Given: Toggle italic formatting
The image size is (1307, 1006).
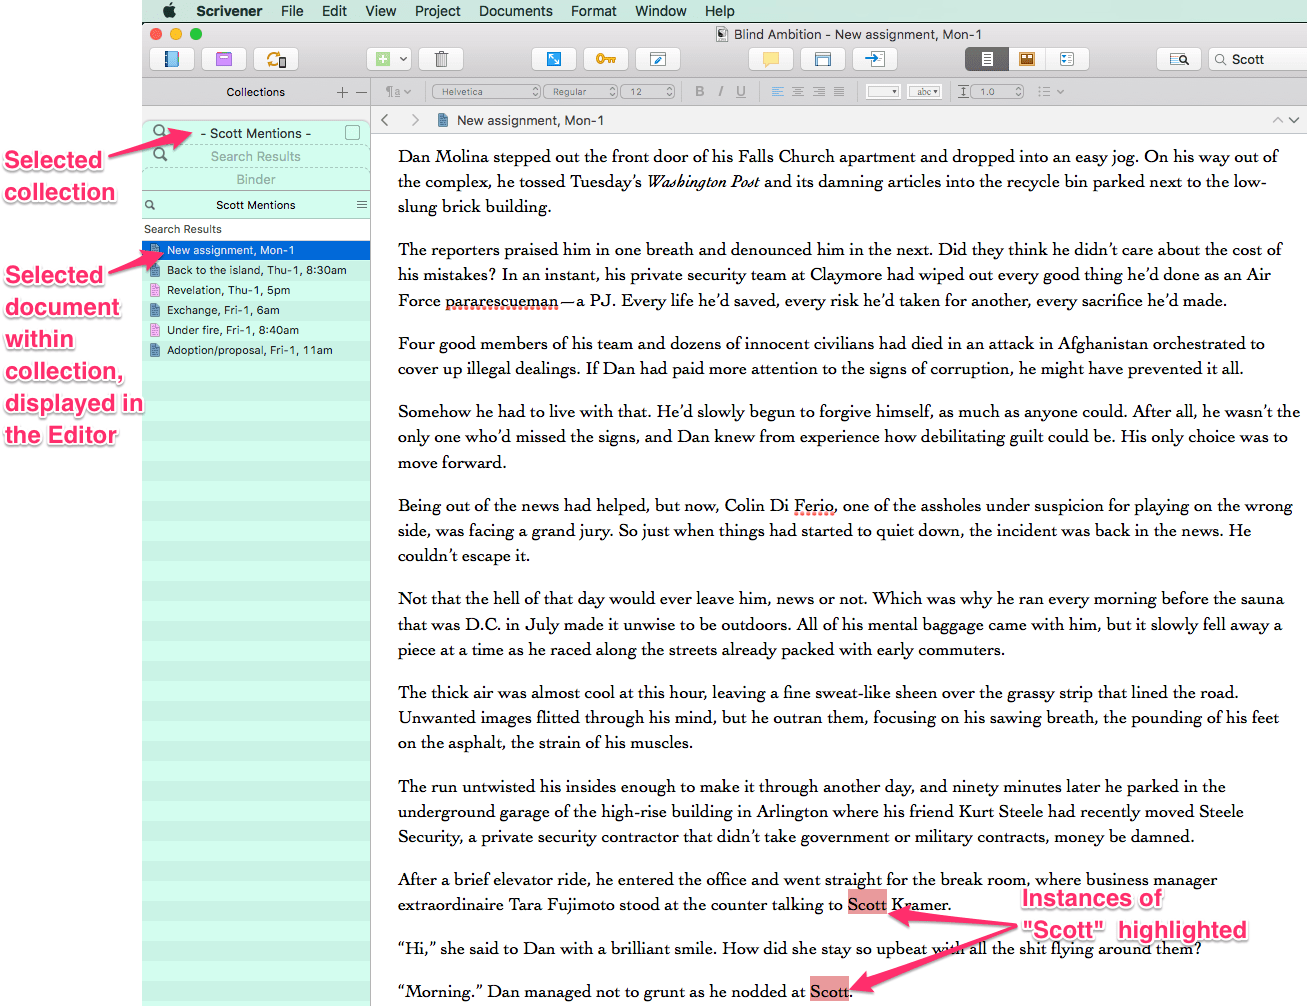Looking at the screenshot, I should pyautogui.click(x=720, y=92).
